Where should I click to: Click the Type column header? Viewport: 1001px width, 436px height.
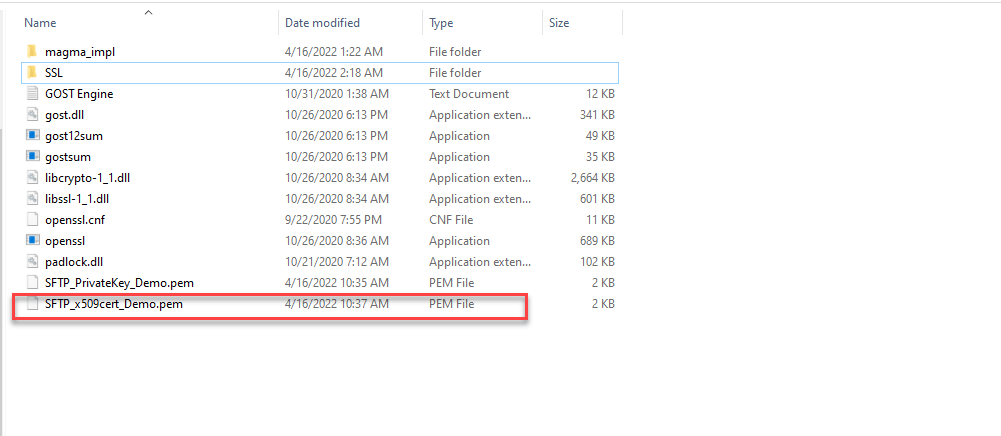click(x=441, y=22)
